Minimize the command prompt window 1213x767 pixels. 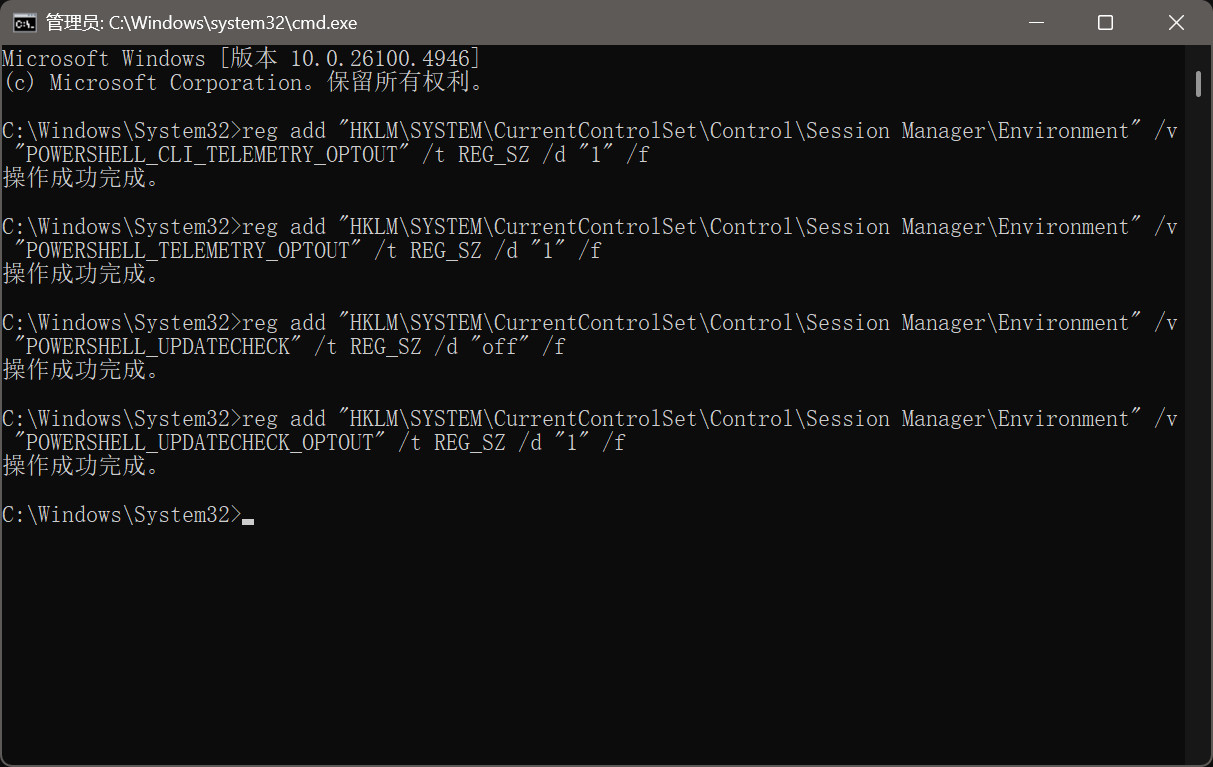pyautogui.click(x=1036, y=22)
